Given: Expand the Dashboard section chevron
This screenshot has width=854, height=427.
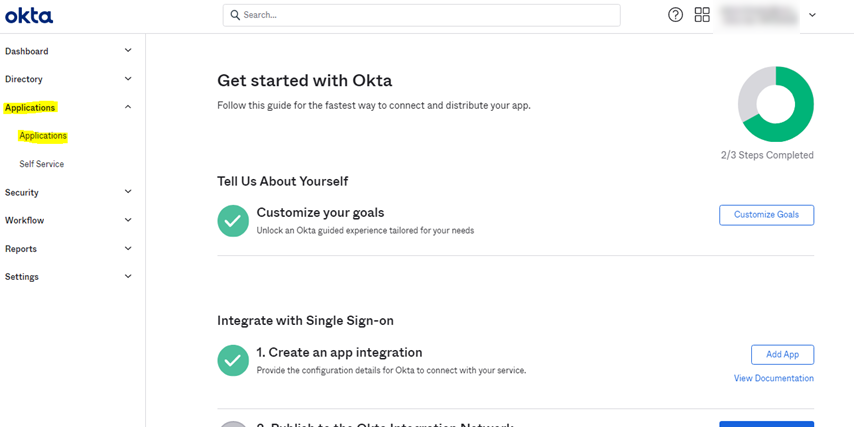Looking at the screenshot, I should coord(127,51).
